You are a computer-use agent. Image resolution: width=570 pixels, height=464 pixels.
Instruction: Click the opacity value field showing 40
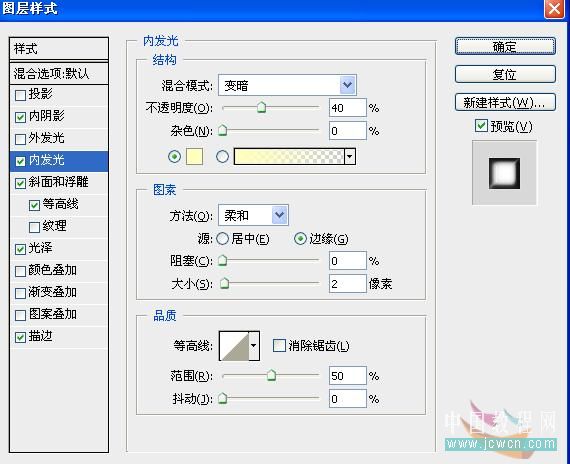(x=348, y=108)
